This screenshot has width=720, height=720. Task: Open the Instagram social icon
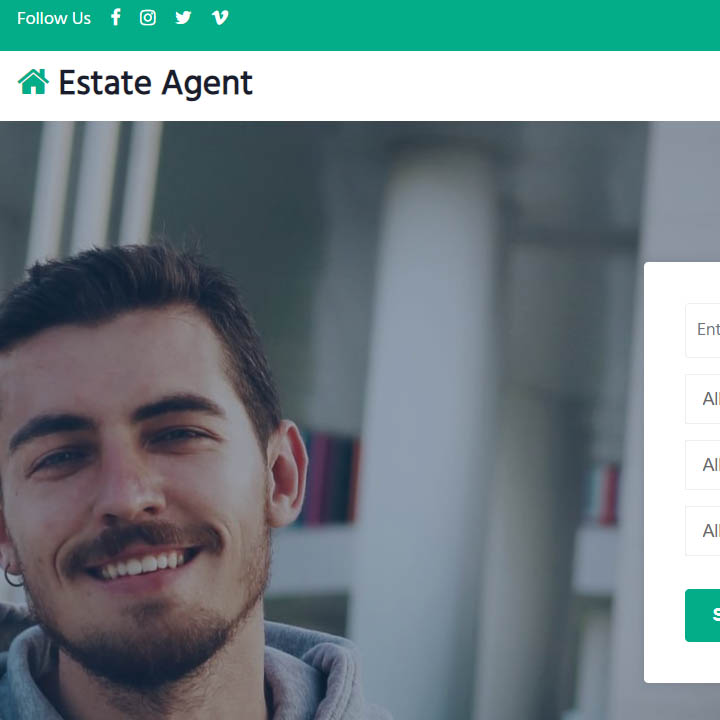point(147,17)
